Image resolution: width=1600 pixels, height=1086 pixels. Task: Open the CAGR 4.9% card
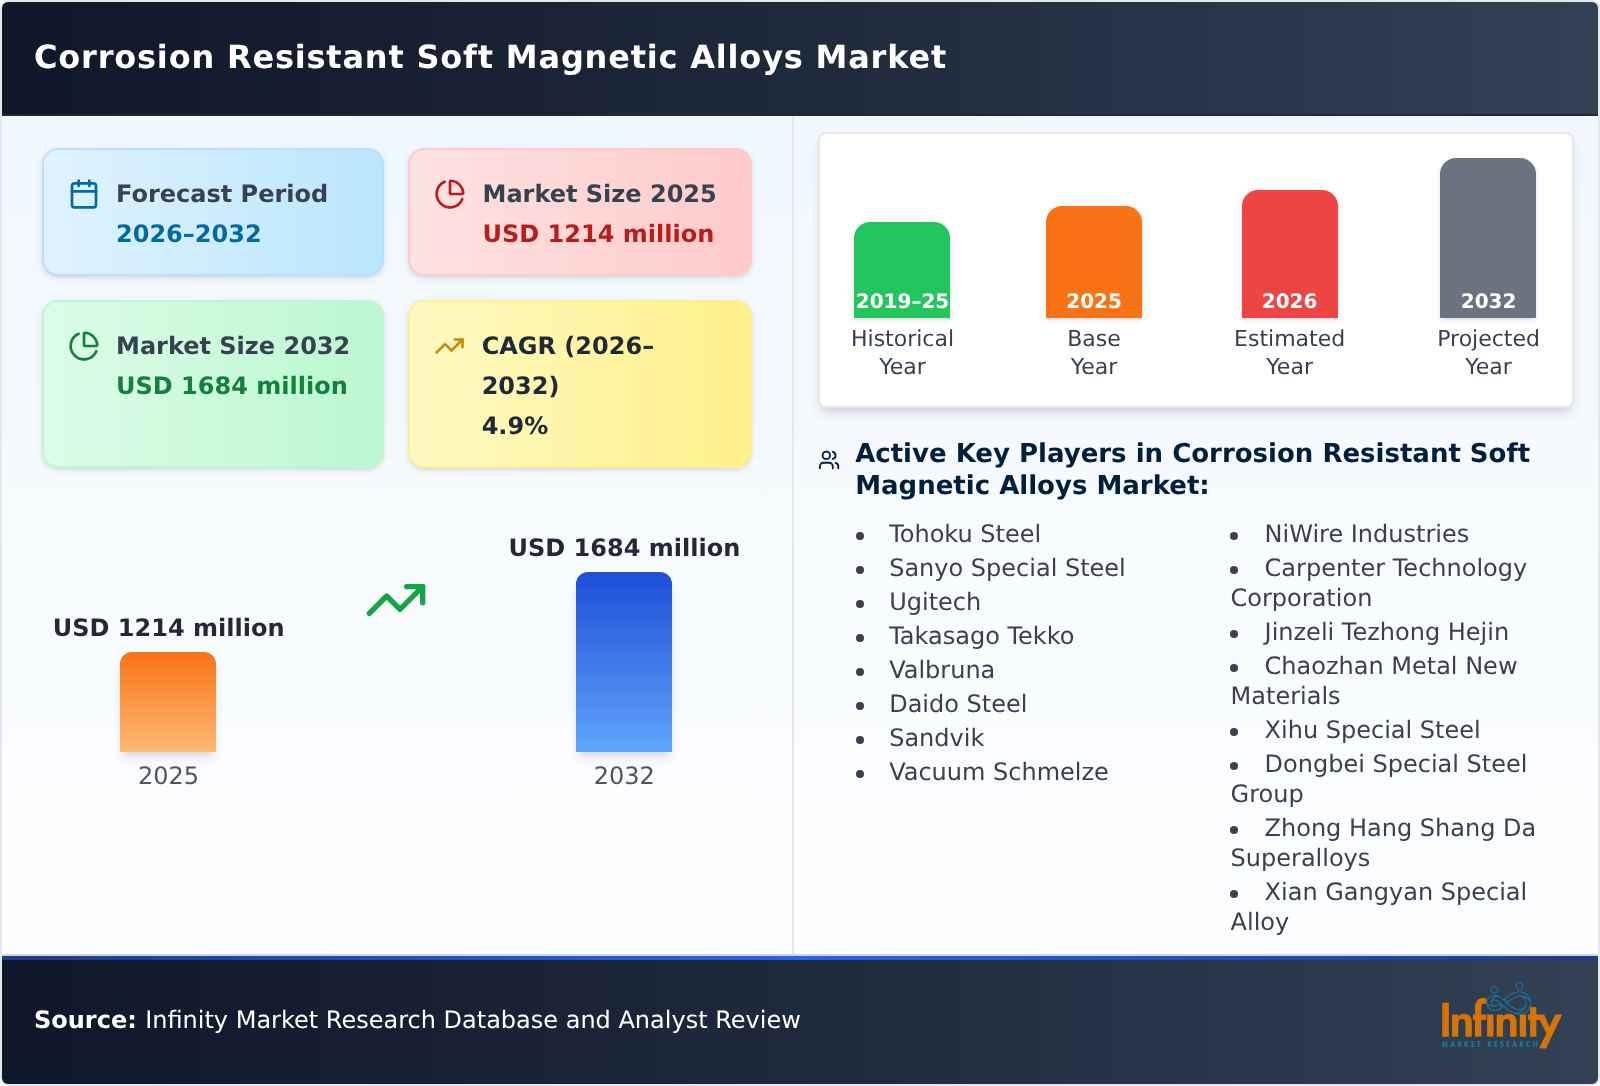[x=578, y=383]
